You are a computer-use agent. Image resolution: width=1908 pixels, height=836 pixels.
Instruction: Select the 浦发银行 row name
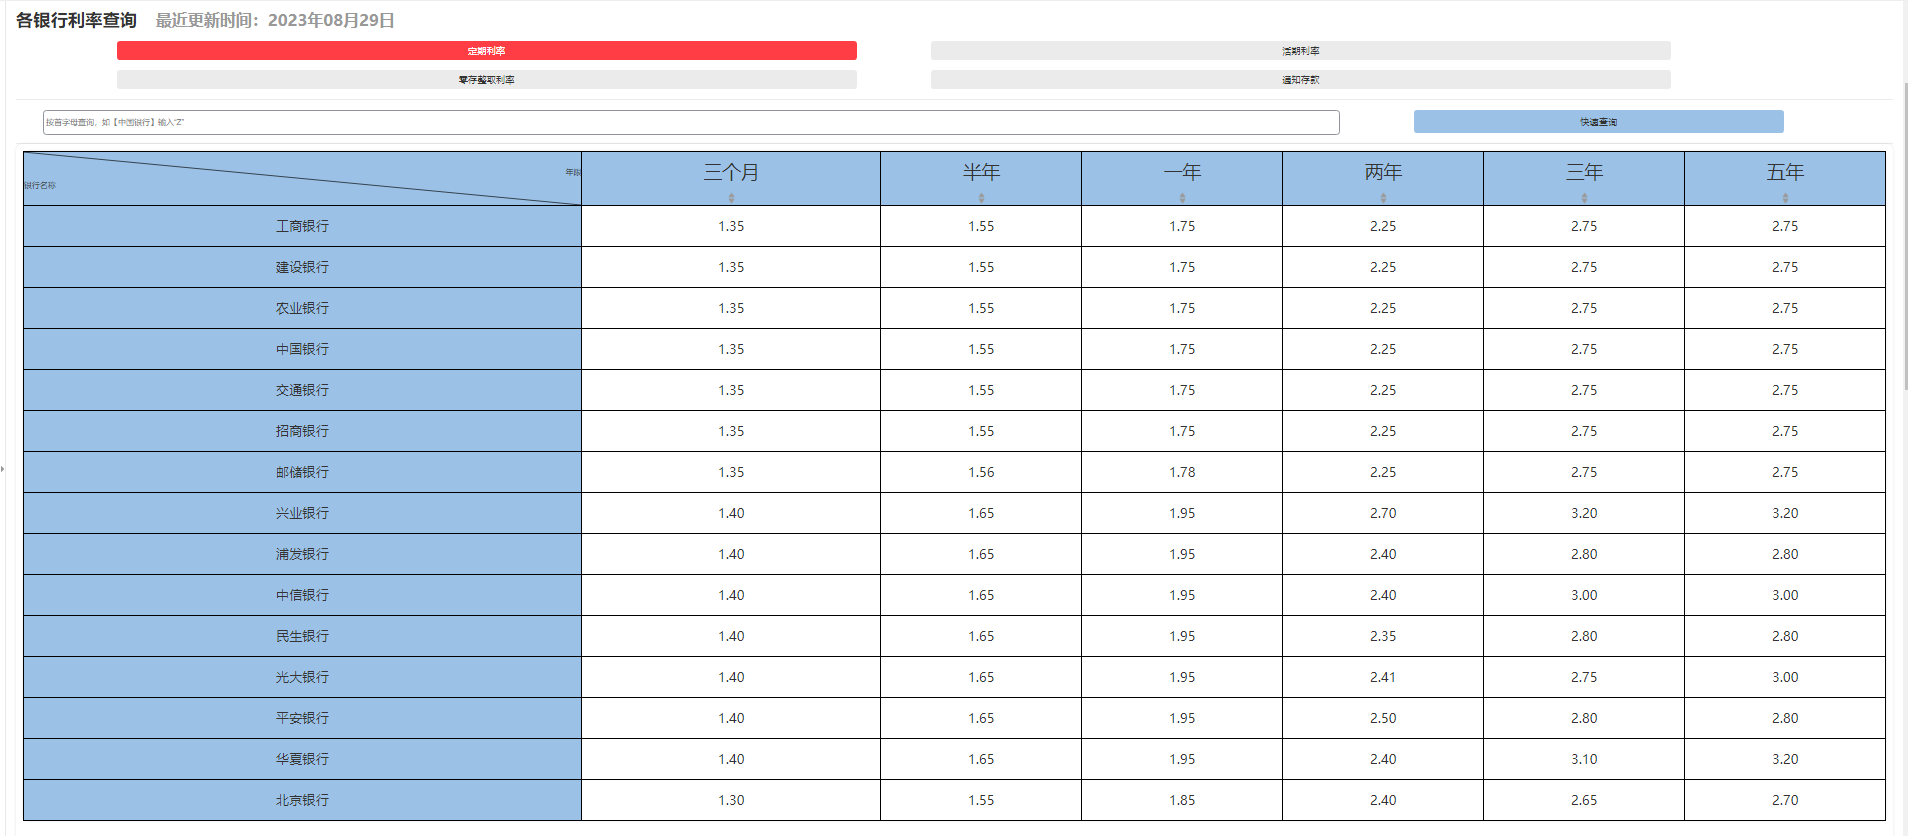[302, 554]
